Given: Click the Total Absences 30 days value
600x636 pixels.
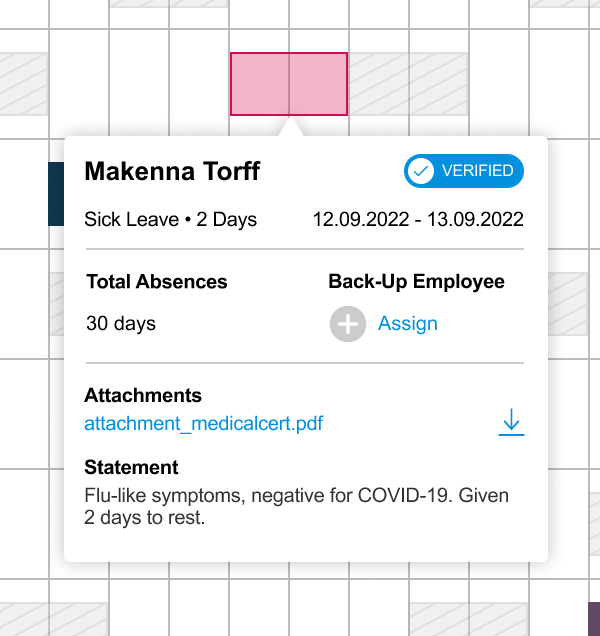Looking at the screenshot, I should pyautogui.click(x=121, y=324).
